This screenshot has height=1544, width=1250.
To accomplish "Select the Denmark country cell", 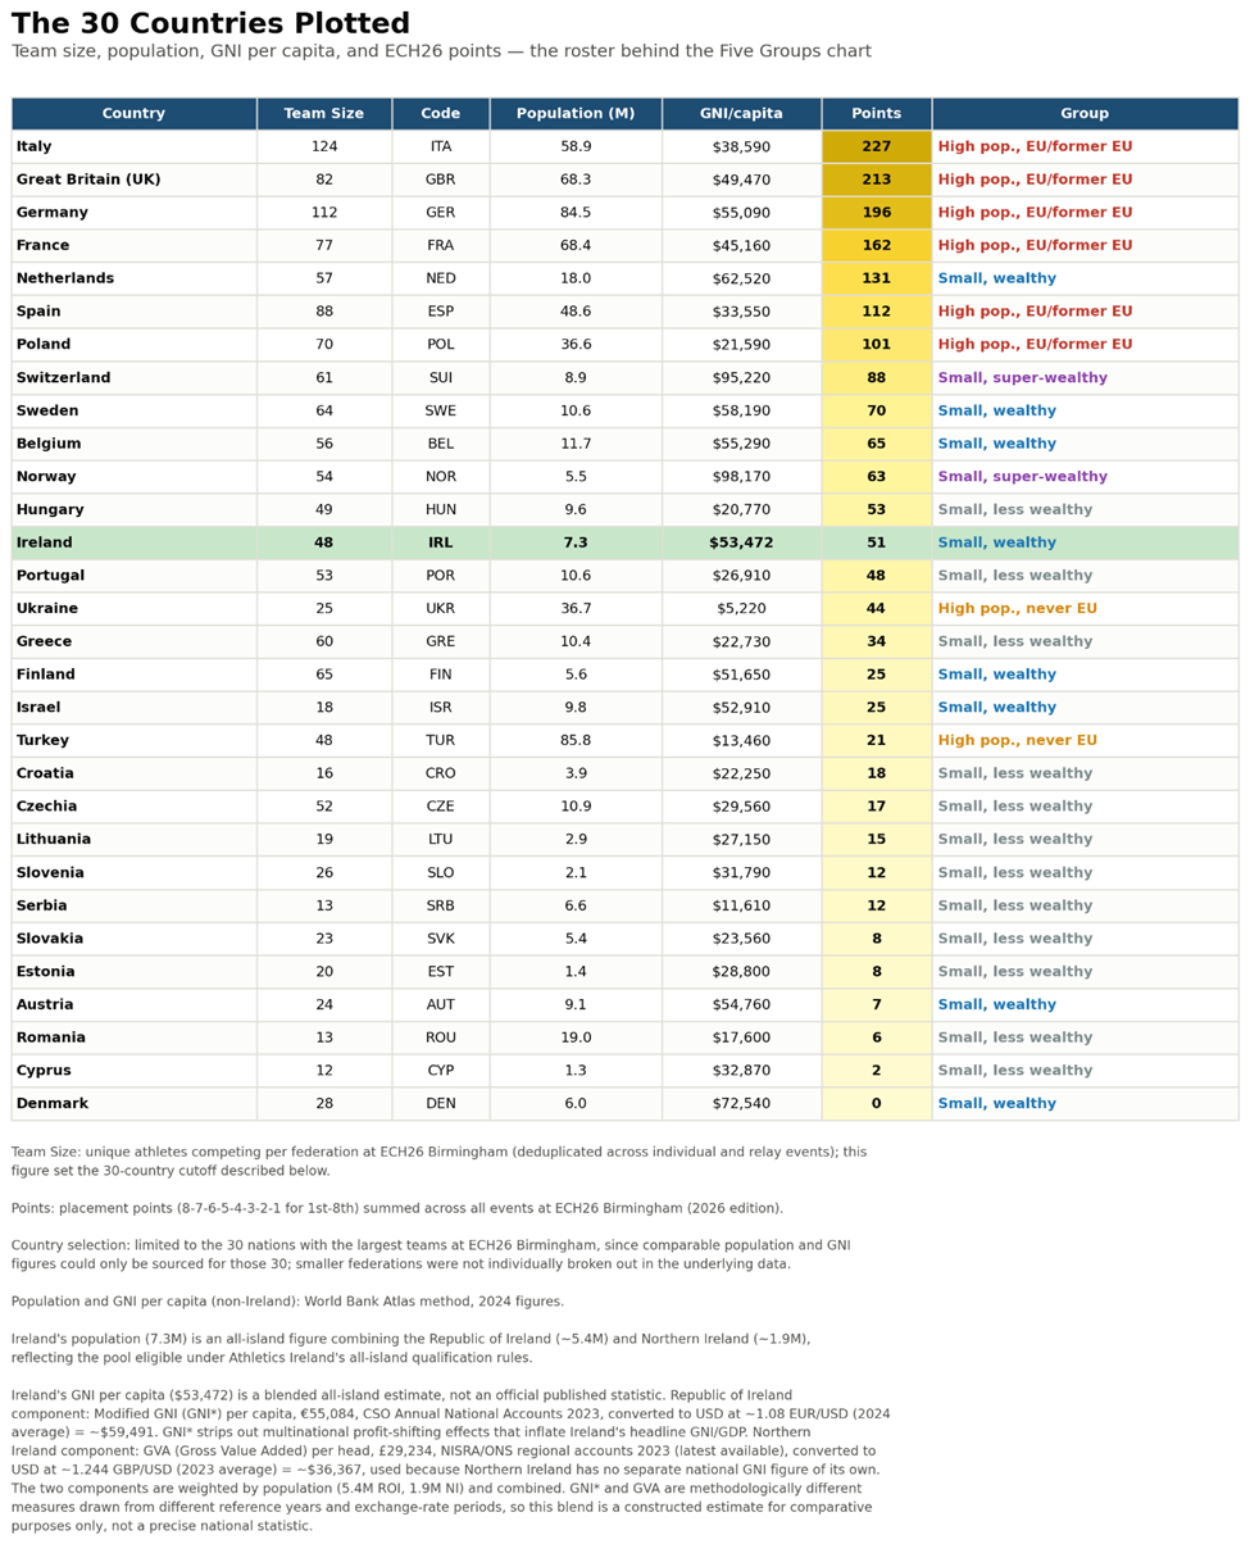I will click(134, 1103).
